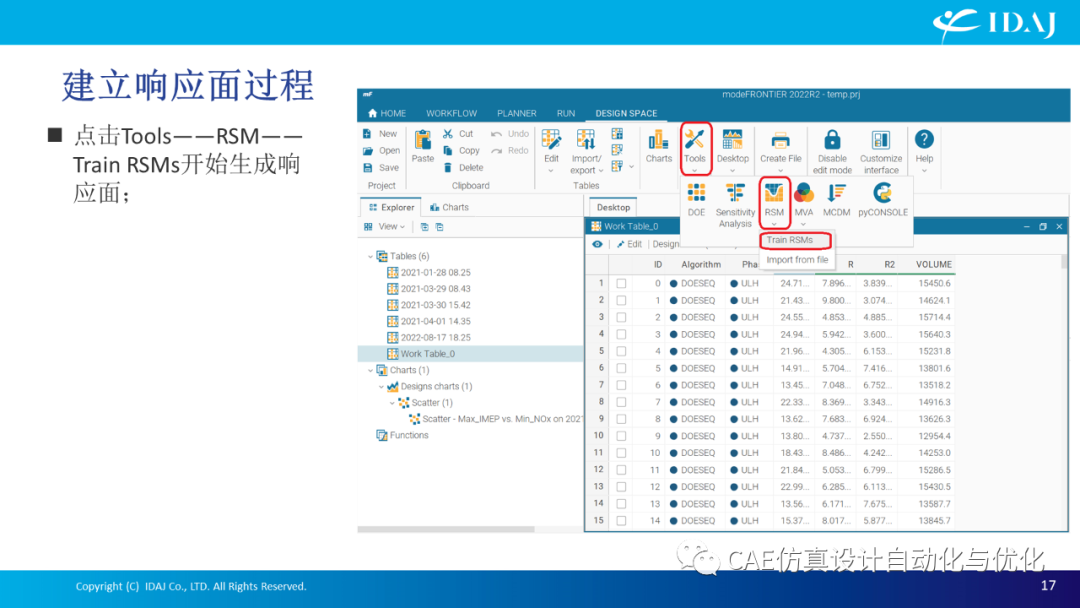Screen dimensions: 1080x608
Task: Open the View dropdown in Explorer
Action: pos(384,227)
